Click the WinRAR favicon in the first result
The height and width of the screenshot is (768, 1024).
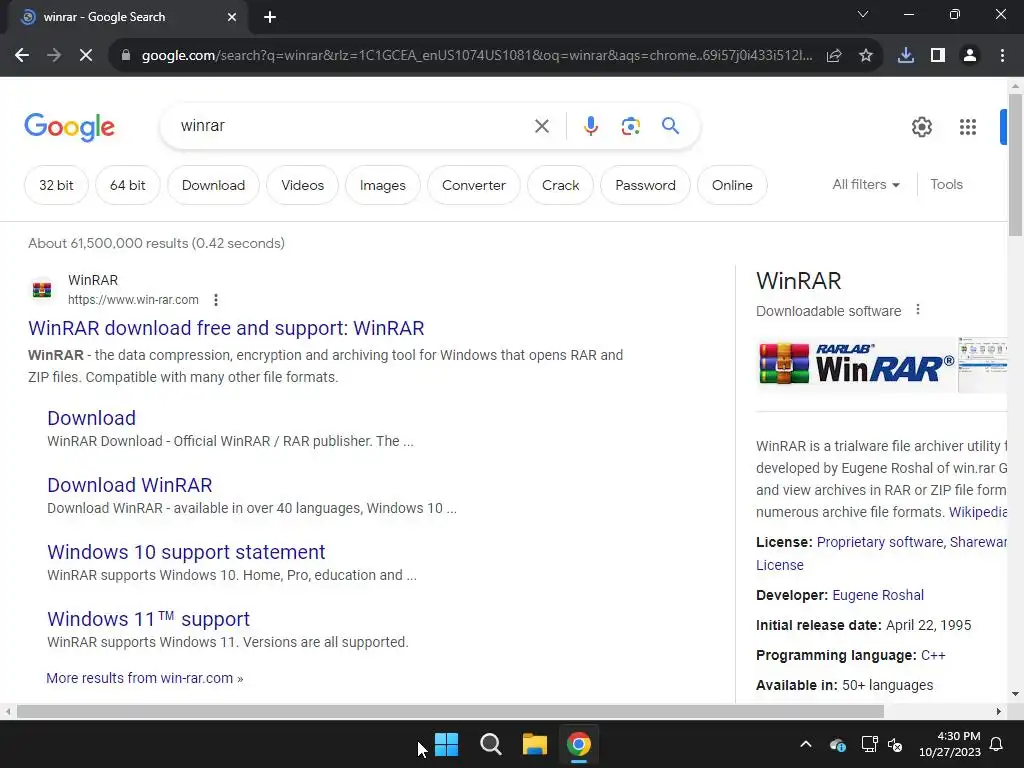click(x=42, y=289)
